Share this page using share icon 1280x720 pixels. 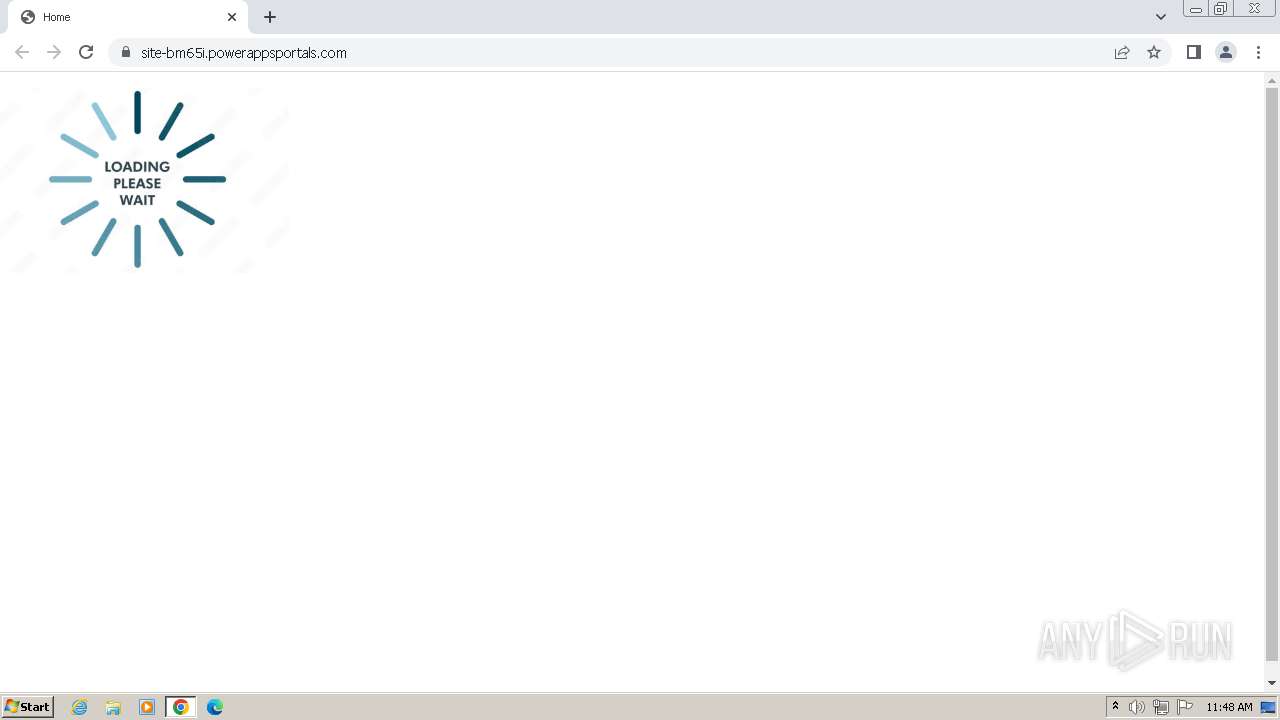point(1122,53)
